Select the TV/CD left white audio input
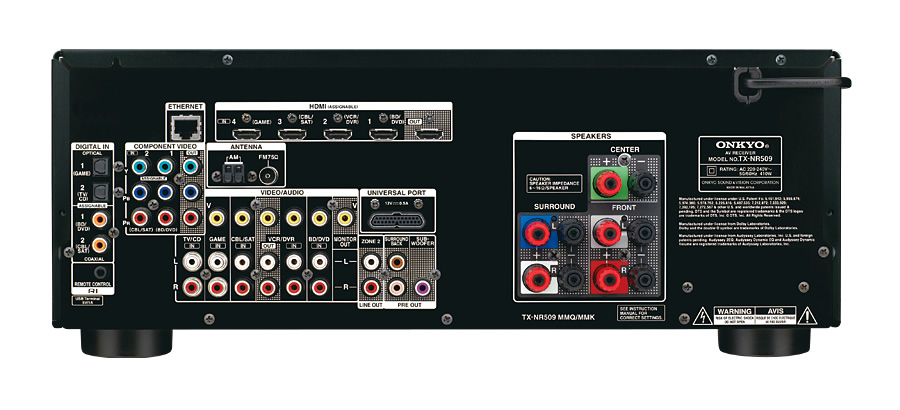This screenshot has width=900, height=410. 190,261
